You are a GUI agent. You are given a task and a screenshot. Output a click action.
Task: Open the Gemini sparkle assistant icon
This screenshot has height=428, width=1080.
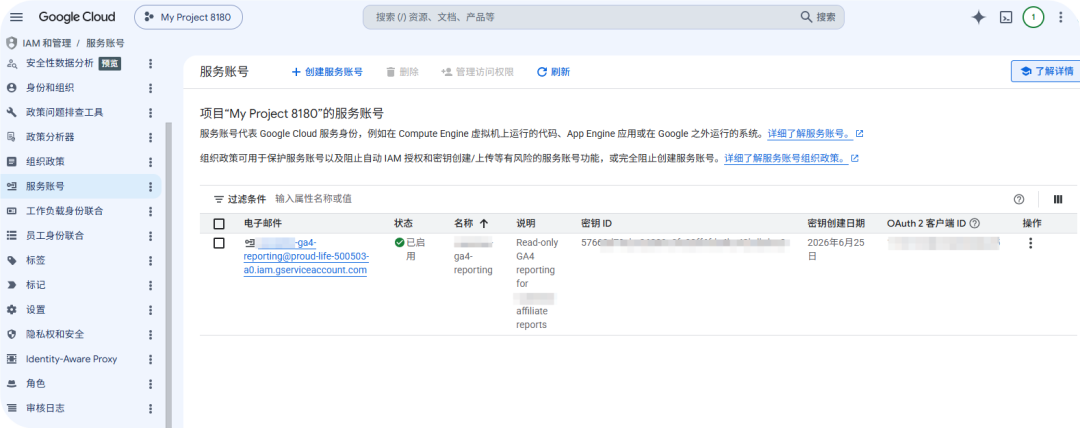[978, 18]
